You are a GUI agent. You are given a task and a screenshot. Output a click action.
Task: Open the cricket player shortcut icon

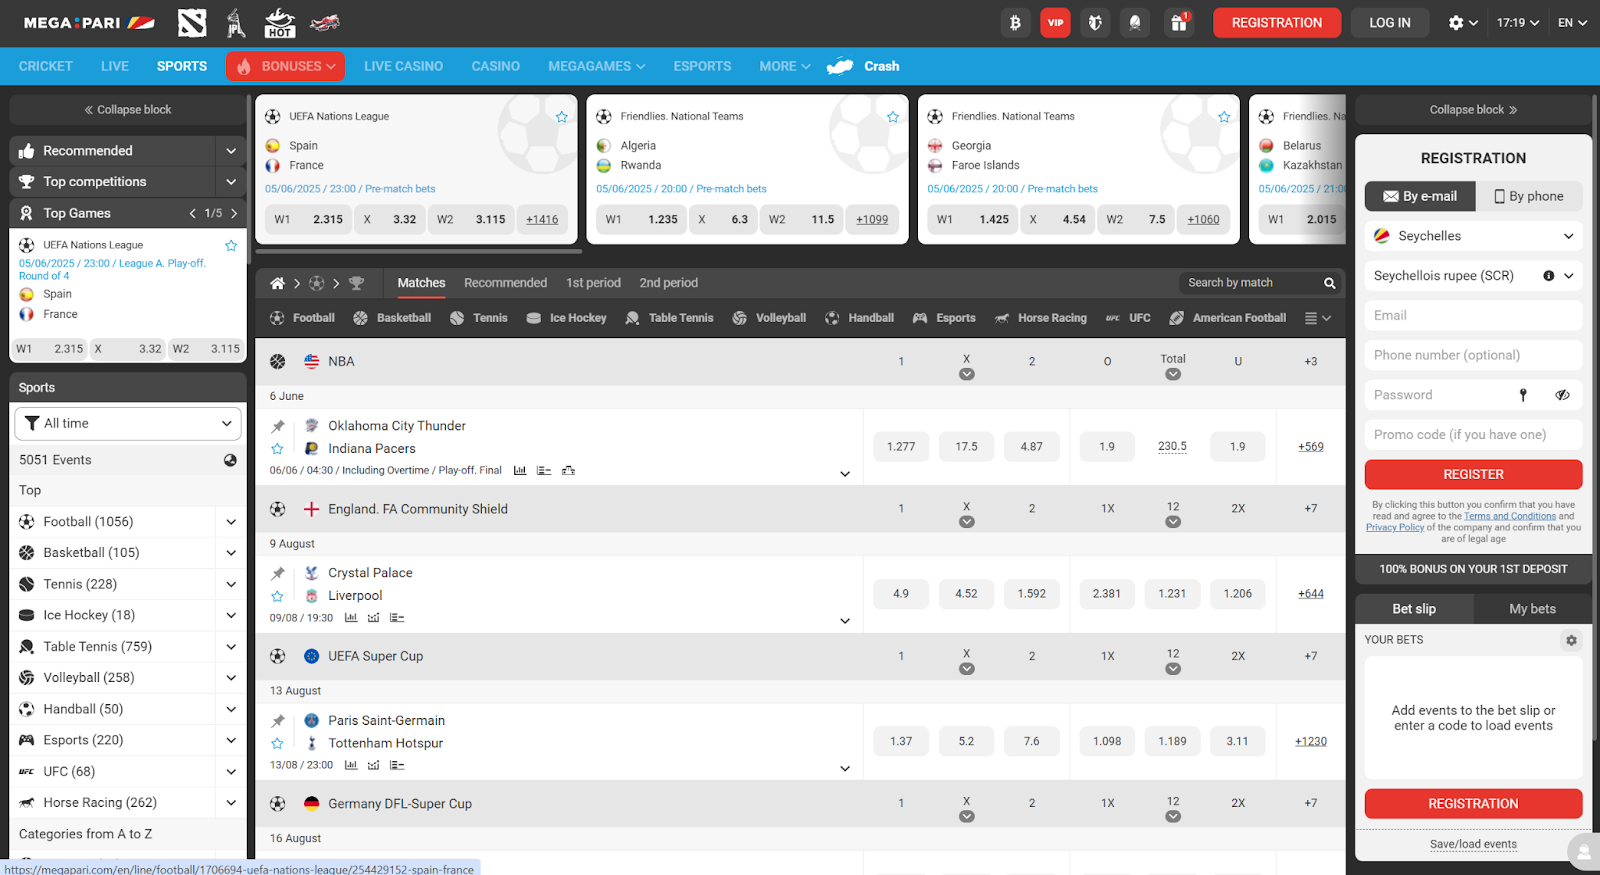pos(236,22)
